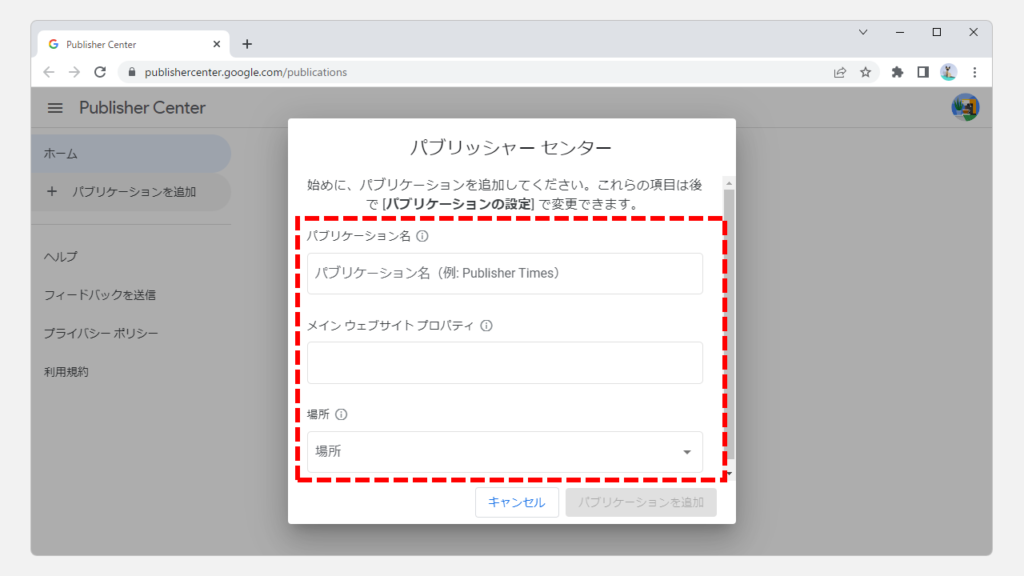The width and height of the screenshot is (1024, 576).
Task: Click the キャンセル button
Action: 516,503
